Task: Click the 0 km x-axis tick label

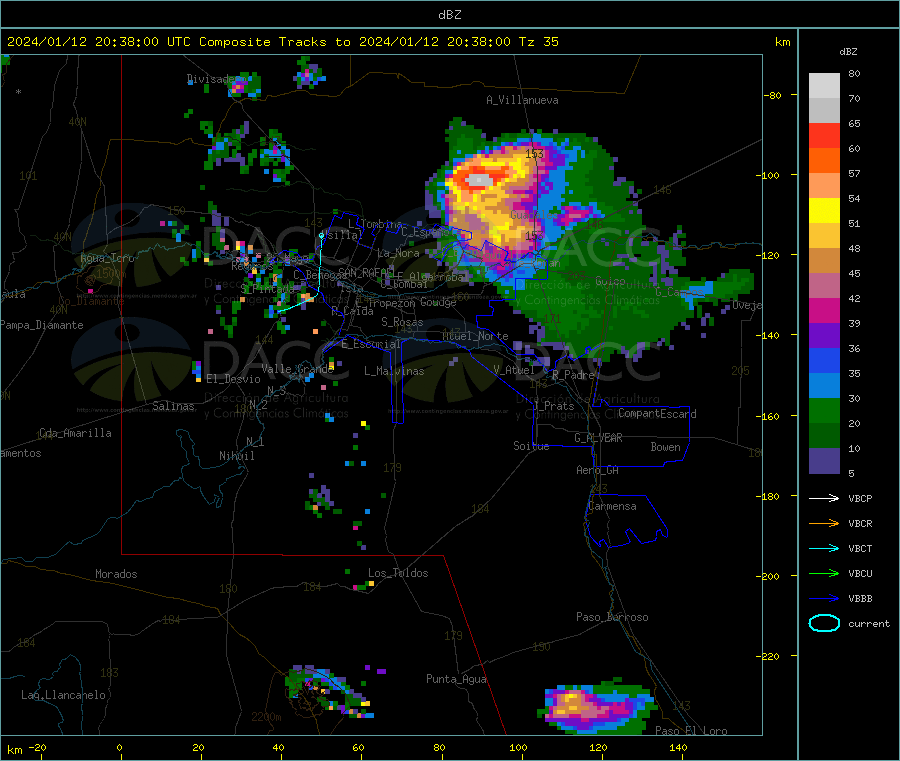Action: click(x=119, y=747)
